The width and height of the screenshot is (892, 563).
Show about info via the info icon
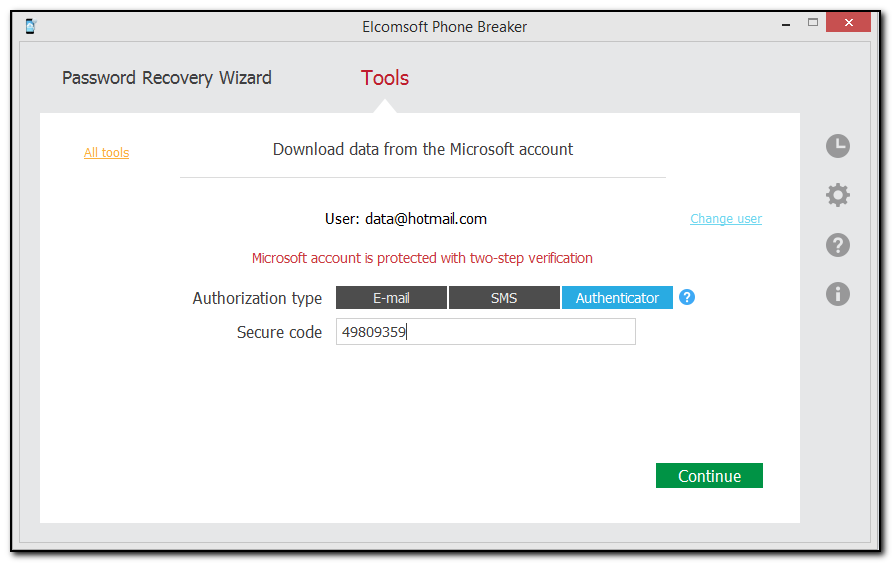(837, 294)
